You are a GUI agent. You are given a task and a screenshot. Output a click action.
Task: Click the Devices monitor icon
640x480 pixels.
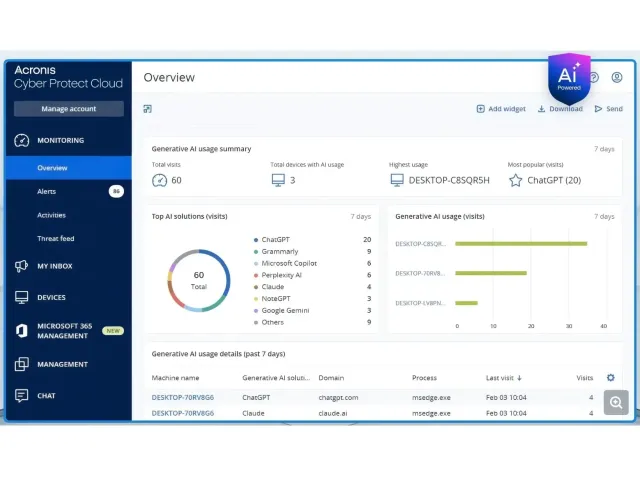coord(22,298)
